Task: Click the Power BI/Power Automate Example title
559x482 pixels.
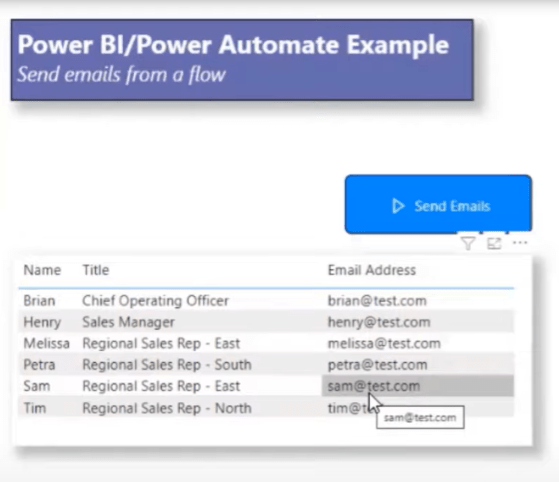Action: point(233,45)
